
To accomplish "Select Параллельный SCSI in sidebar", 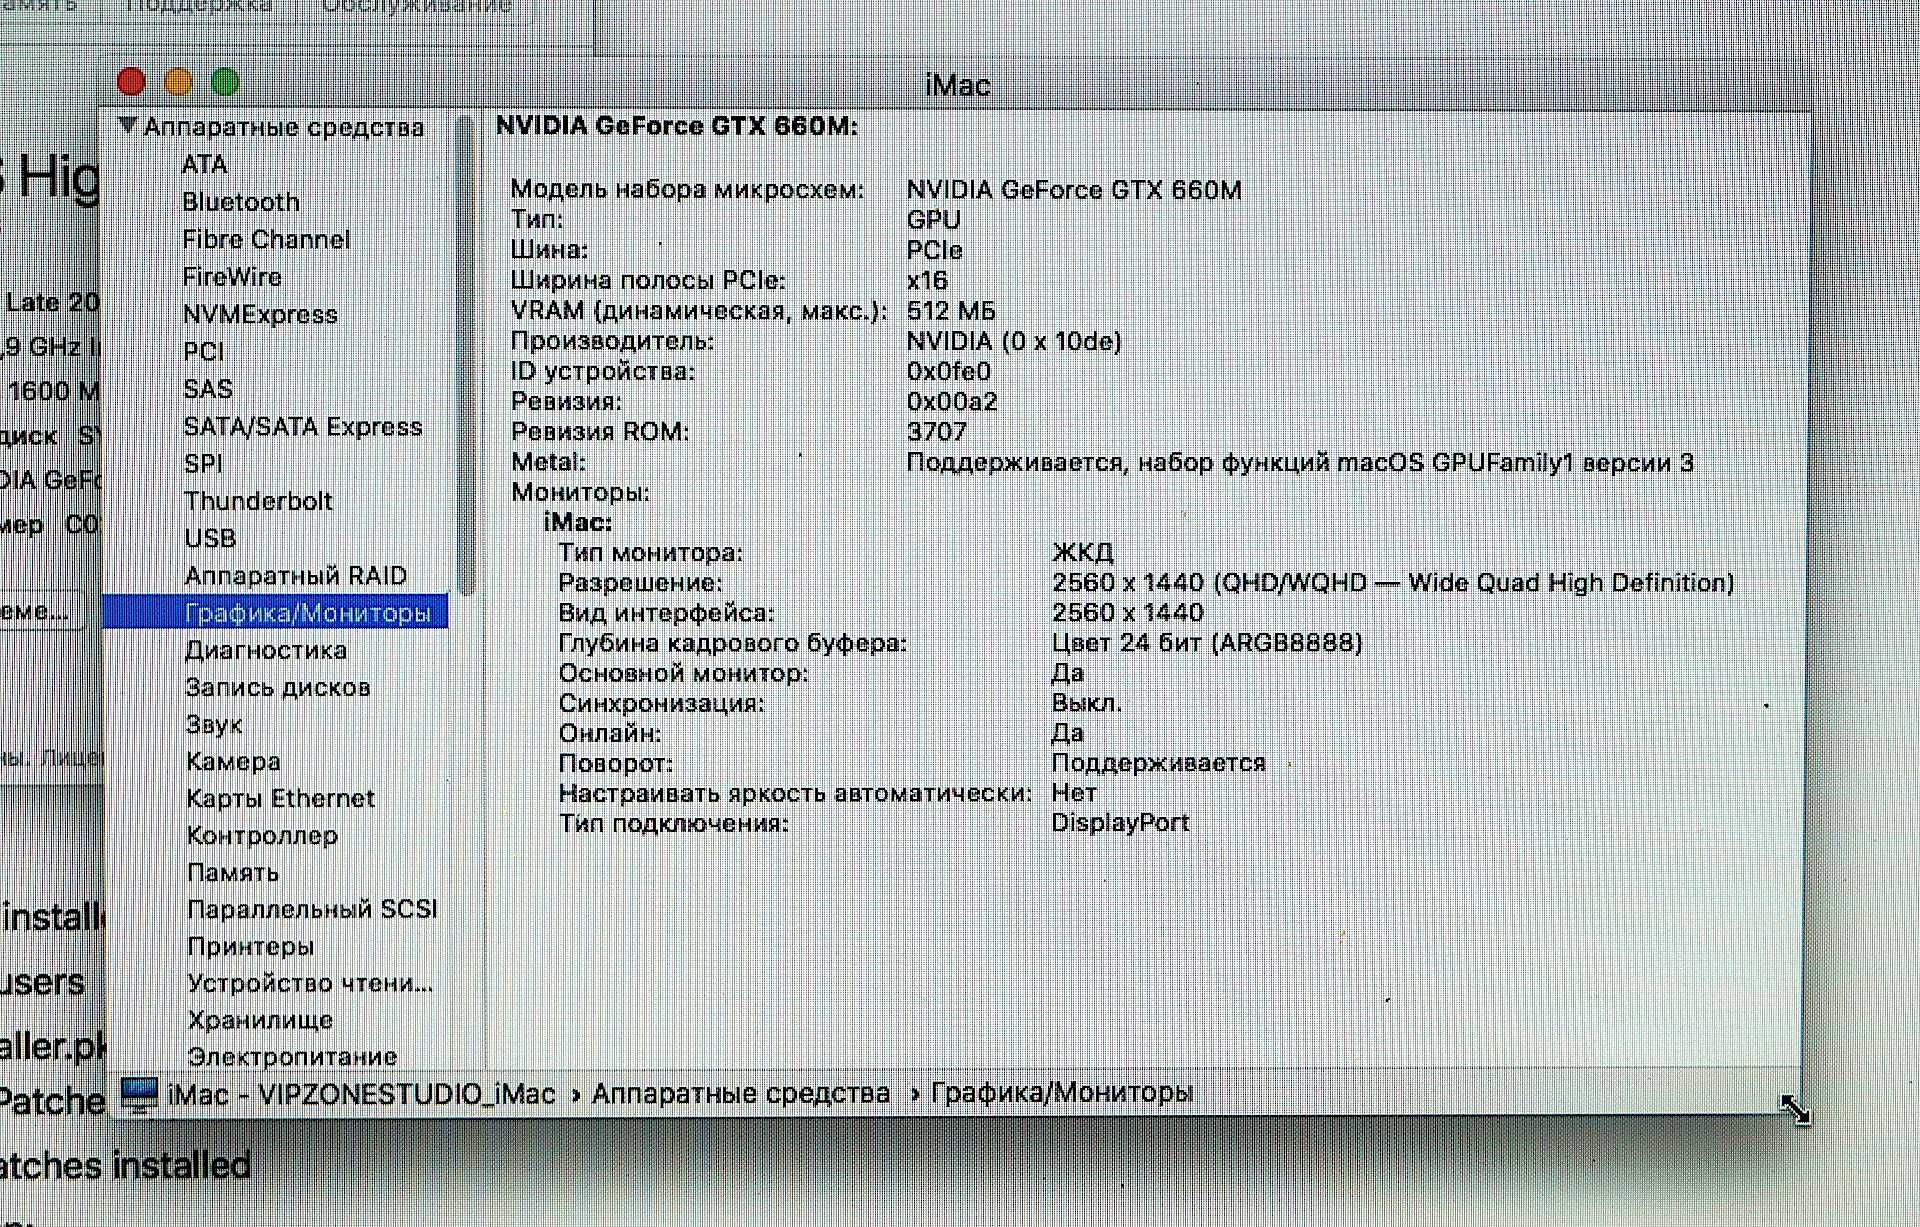I will coord(312,909).
